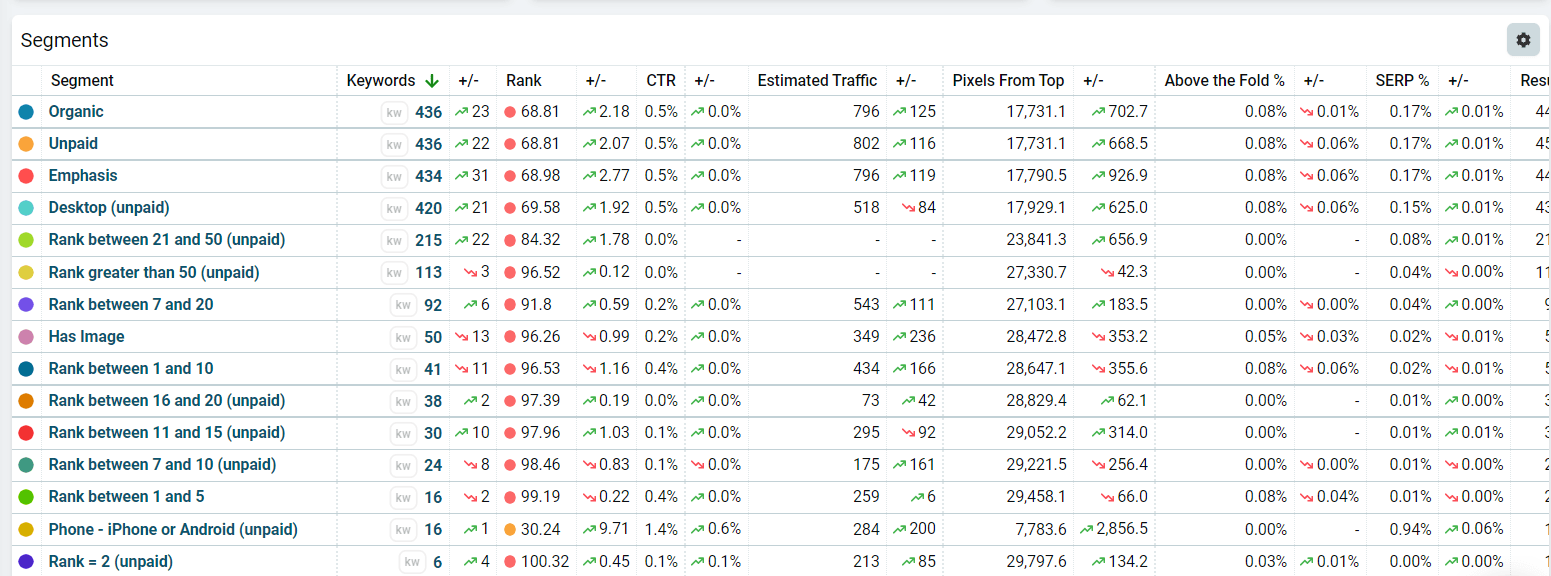This screenshot has width=1551, height=576.
Task: Open Rank greater than 50 (unpaid)
Action: coord(154,272)
